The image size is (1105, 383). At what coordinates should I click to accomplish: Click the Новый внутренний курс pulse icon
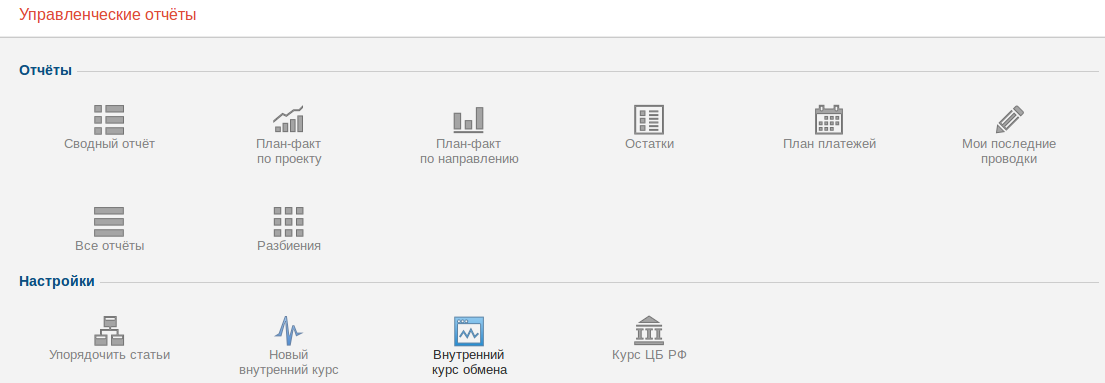click(288, 330)
